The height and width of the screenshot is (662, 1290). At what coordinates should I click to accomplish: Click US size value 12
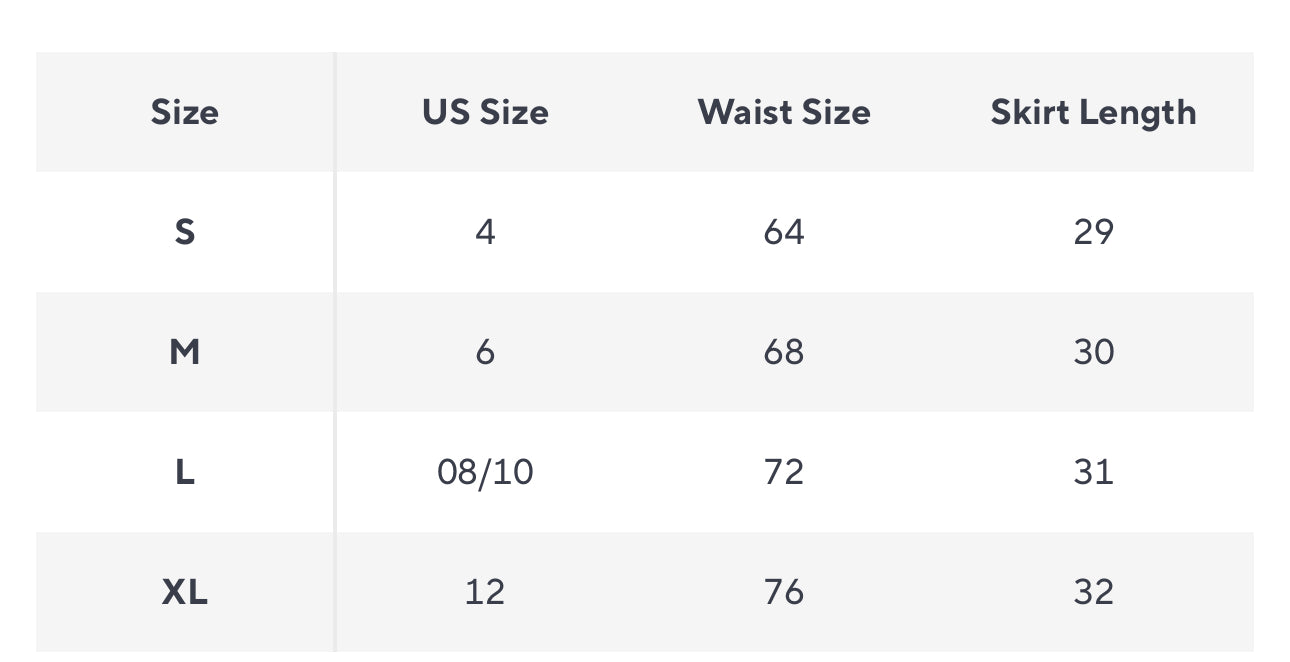[x=485, y=592]
